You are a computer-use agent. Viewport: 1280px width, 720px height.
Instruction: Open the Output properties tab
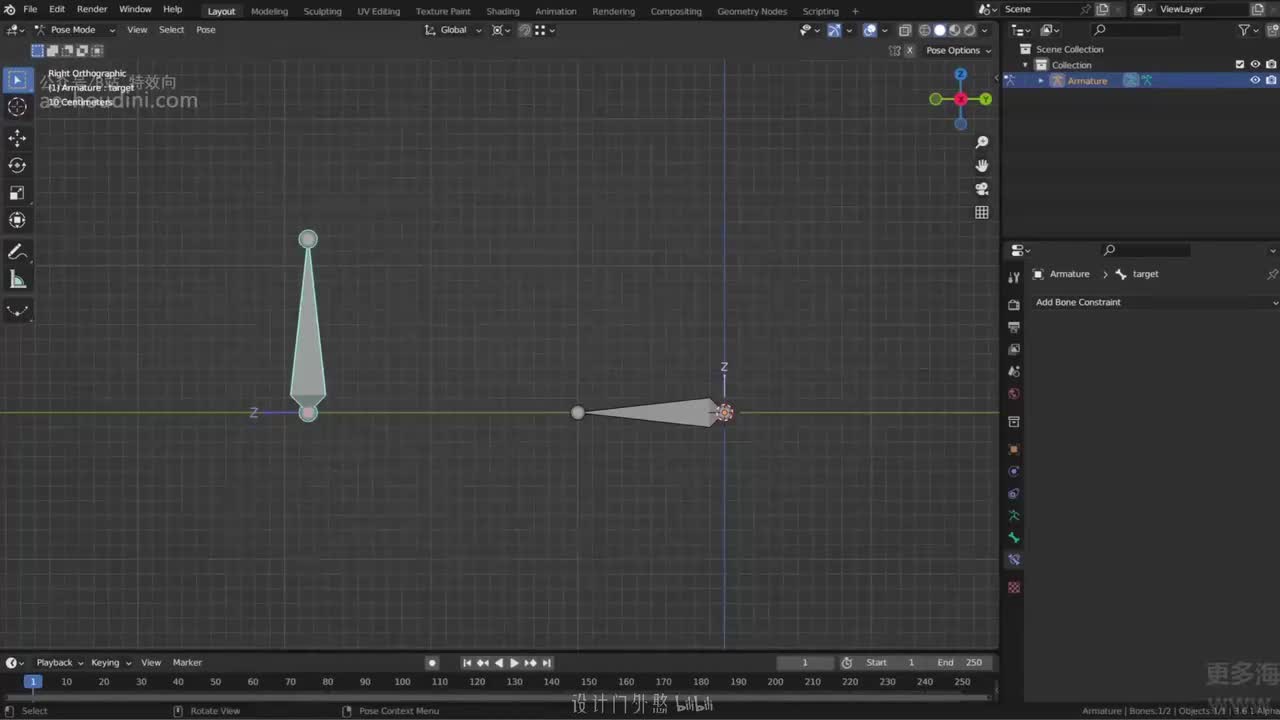[x=1014, y=327]
